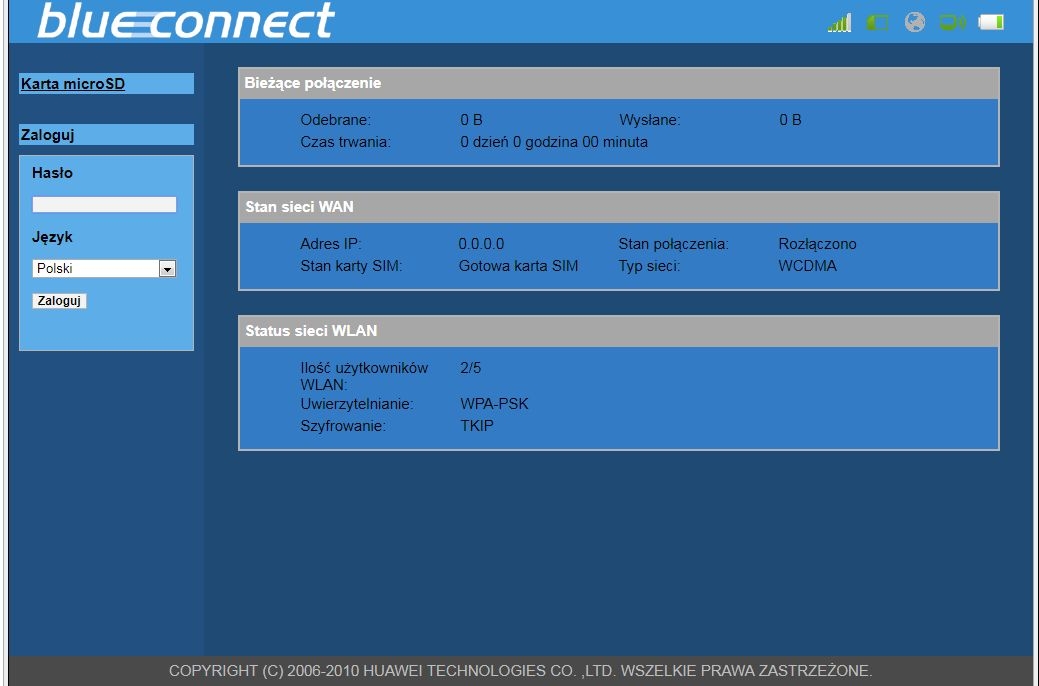Image resolution: width=1039 pixels, height=686 pixels.
Task: Click the Typ sieci label
Action: pyautogui.click(x=649, y=266)
